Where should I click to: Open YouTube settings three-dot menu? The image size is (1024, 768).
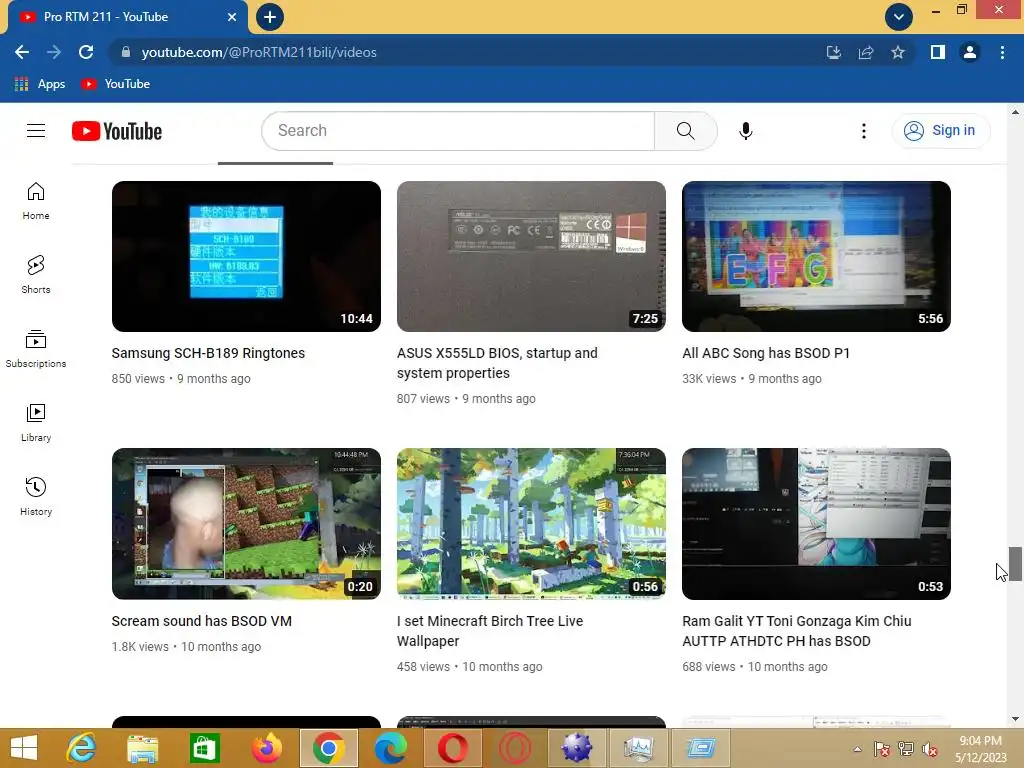coord(863,131)
